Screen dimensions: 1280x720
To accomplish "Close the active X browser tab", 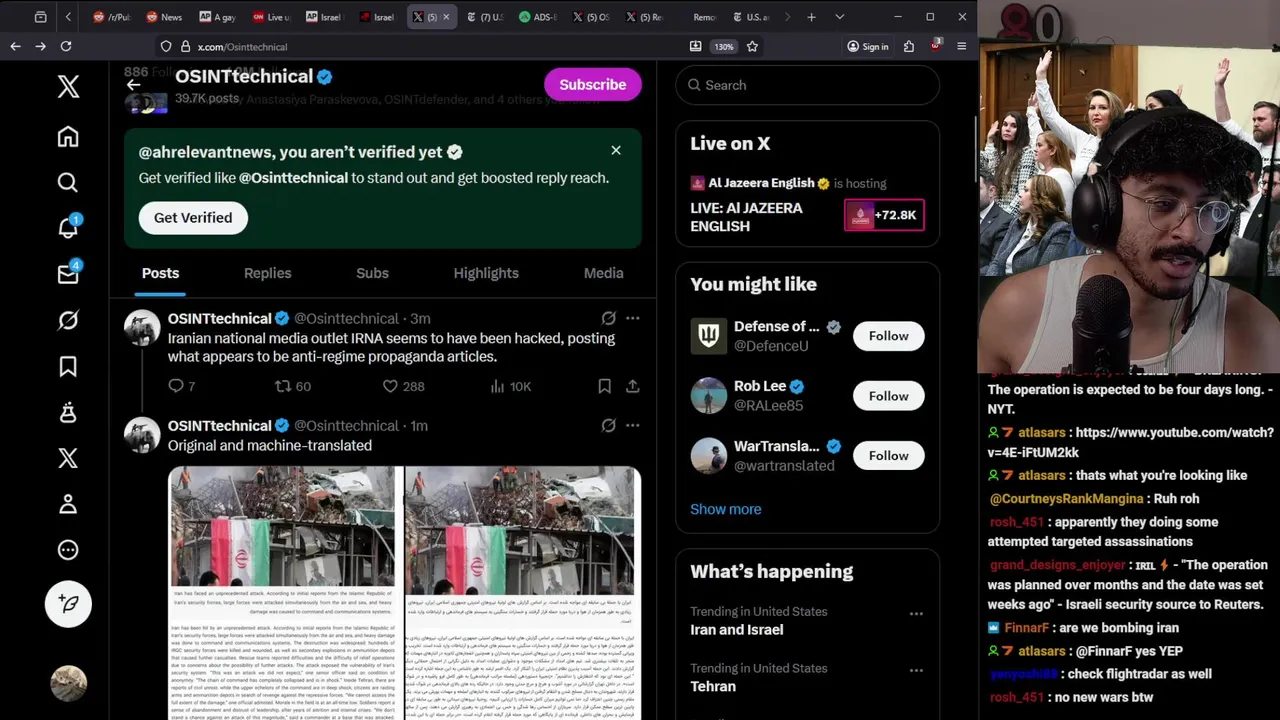I will pos(445,17).
